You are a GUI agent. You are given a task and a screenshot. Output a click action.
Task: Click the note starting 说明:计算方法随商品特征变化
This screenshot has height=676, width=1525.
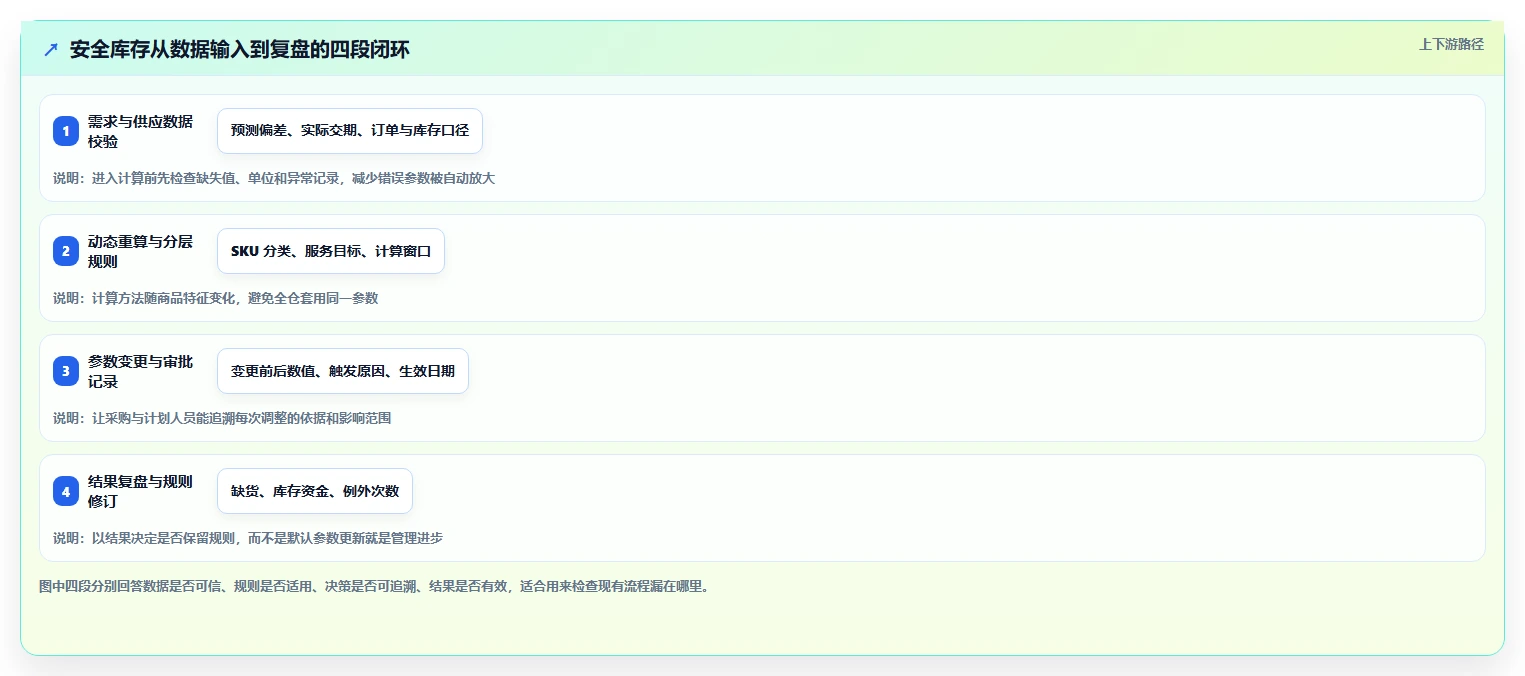216,298
